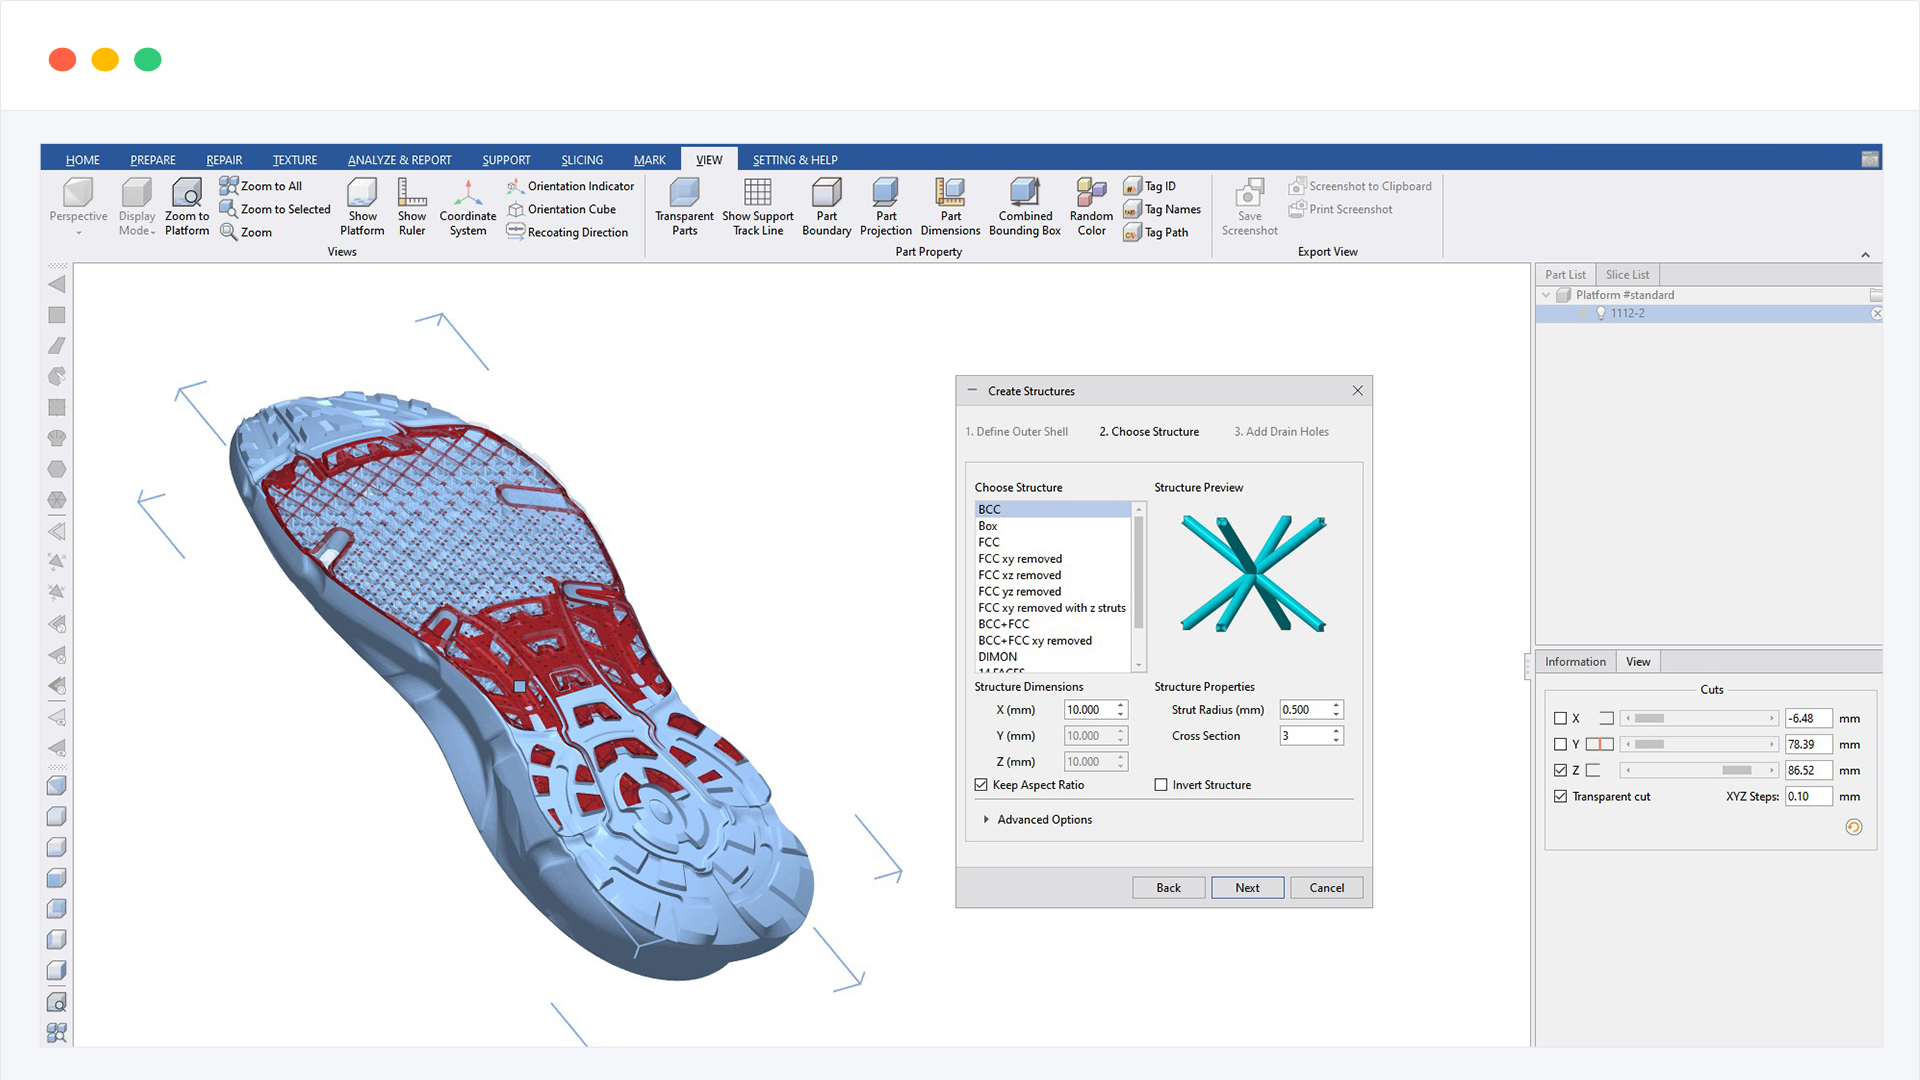Click the Next button
The height and width of the screenshot is (1080, 1920).
pyautogui.click(x=1247, y=888)
